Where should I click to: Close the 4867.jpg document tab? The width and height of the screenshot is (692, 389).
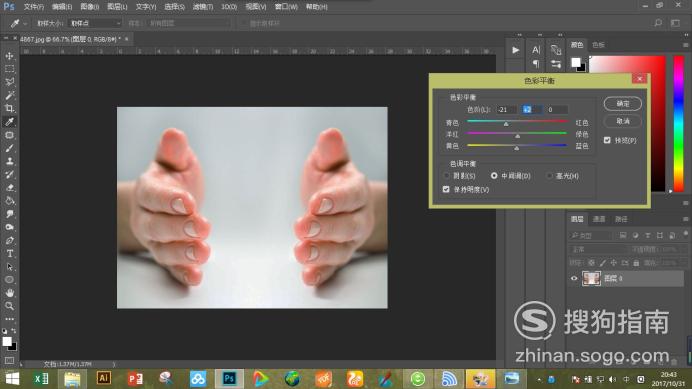[x=127, y=39]
